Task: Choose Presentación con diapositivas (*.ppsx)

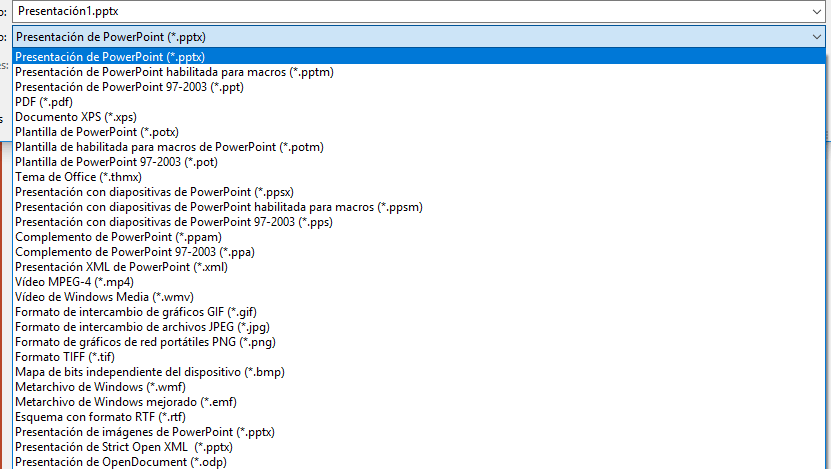Action: pos(419,192)
